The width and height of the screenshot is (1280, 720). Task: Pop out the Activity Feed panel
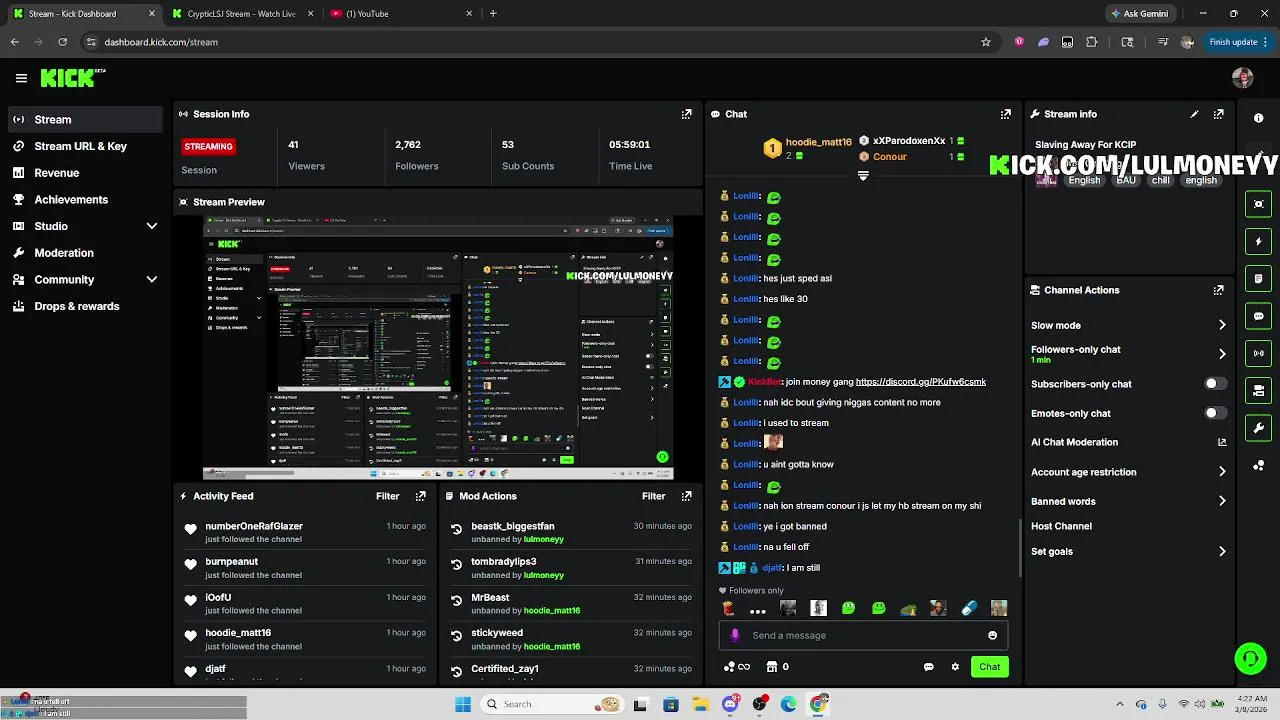click(x=420, y=496)
